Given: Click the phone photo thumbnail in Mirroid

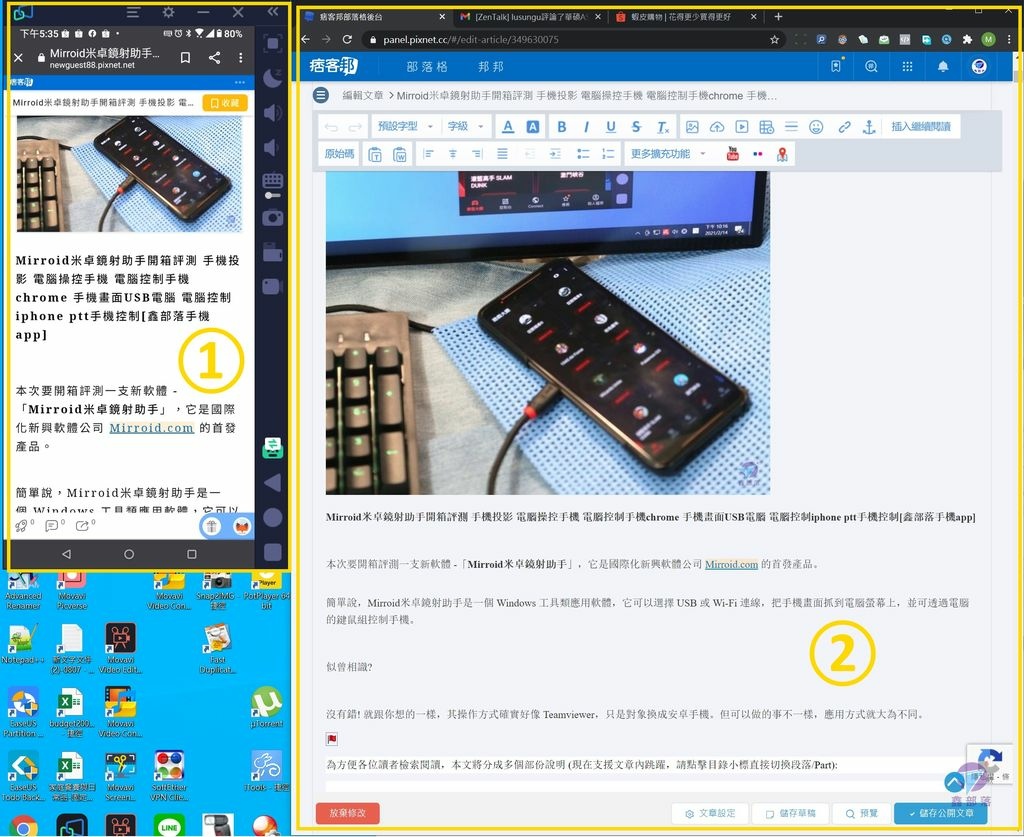Looking at the screenshot, I should [129, 174].
